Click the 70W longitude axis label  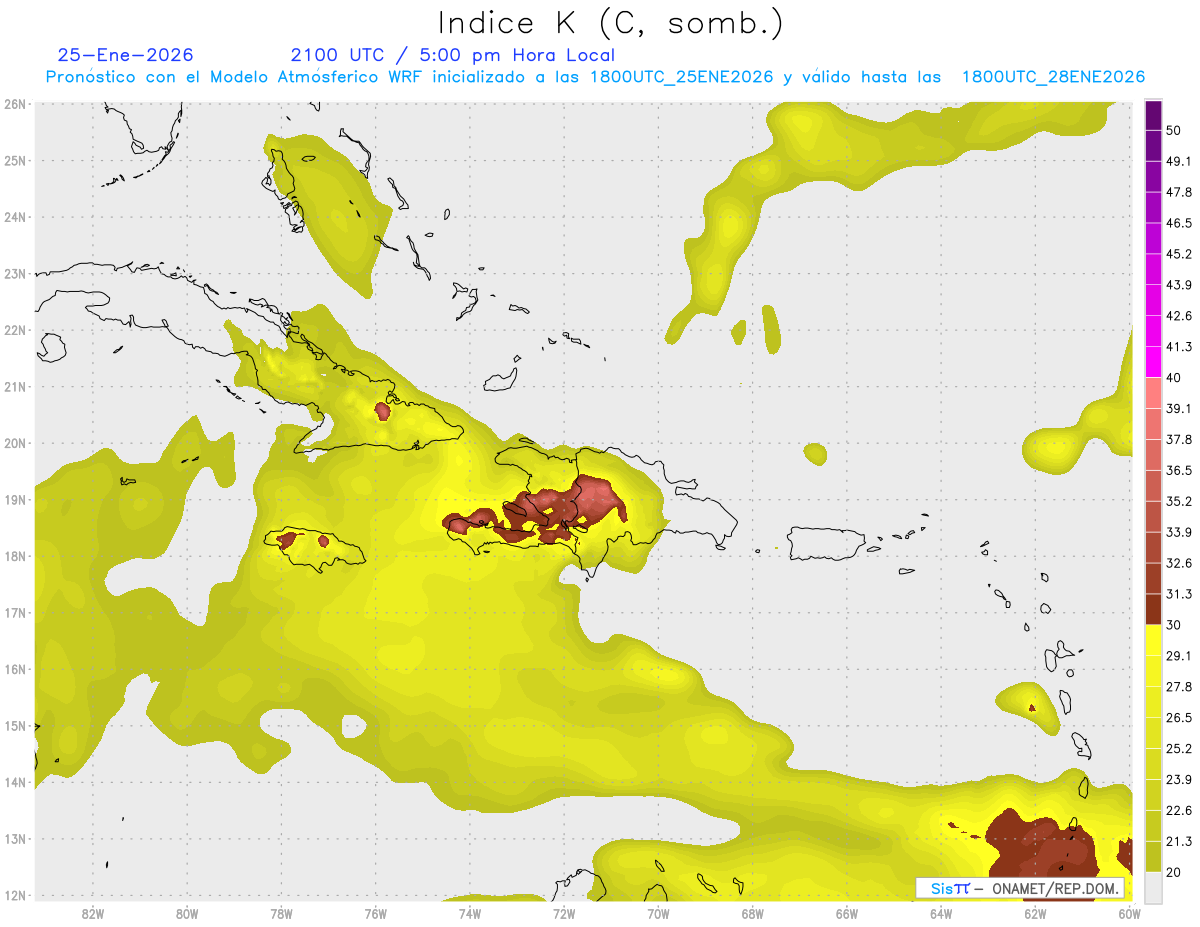click(658, 913)
